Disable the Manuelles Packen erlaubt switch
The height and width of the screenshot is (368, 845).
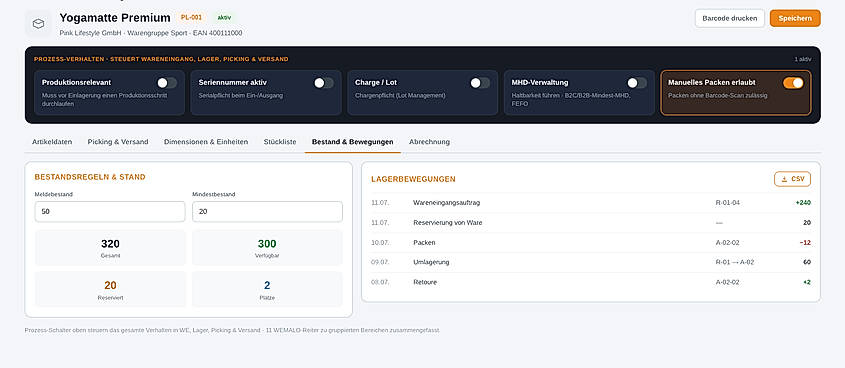point(793,82)
